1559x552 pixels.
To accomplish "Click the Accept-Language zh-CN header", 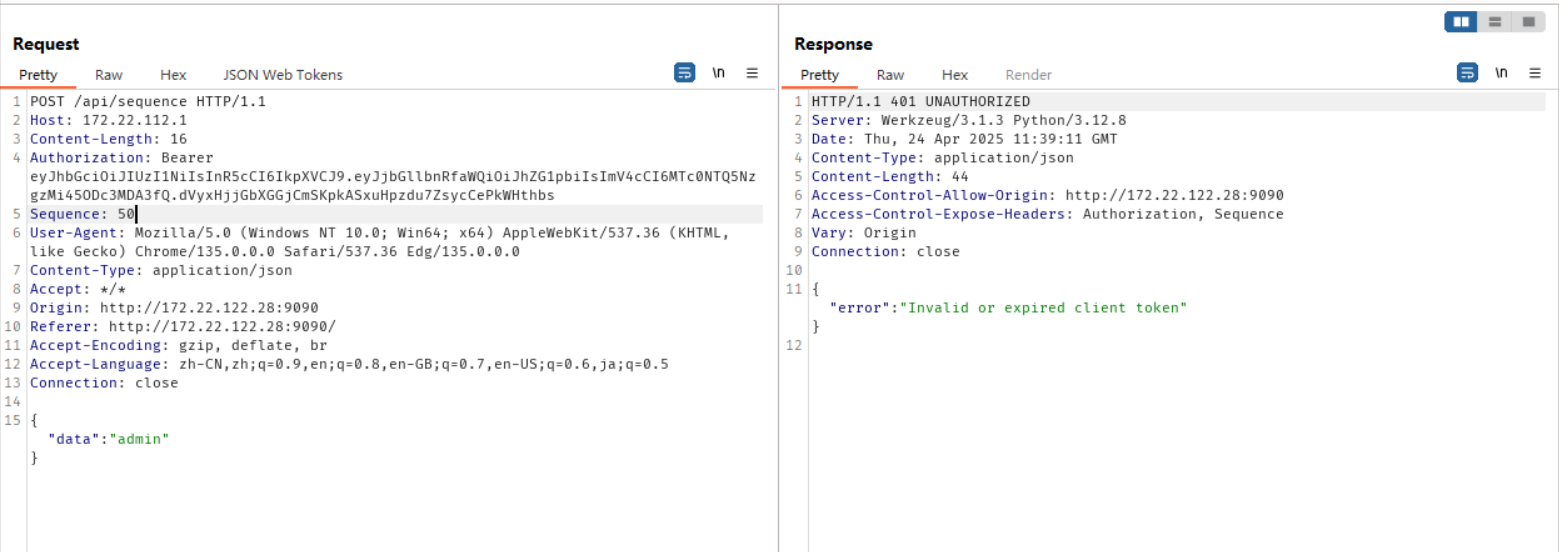I will pyautogui.click(x=349, y=364).
